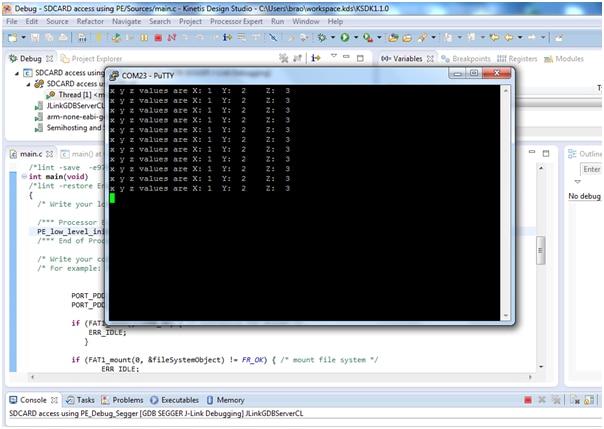Screen dimensions: 604x429
Task: Click the editor vertical scrollbar
Action: click(541, 250)
